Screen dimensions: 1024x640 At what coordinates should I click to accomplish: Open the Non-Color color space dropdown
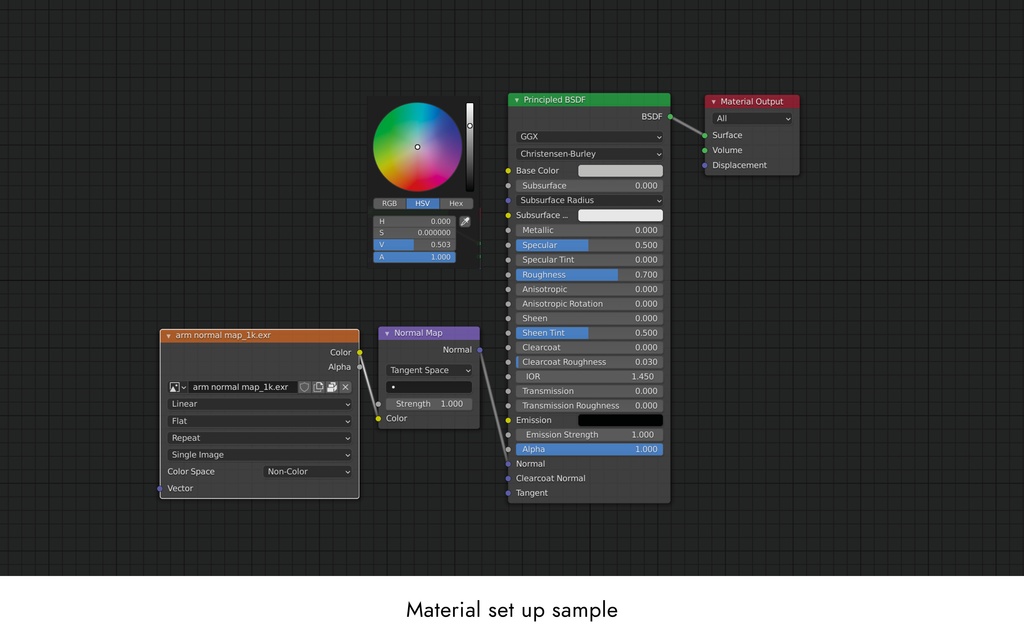point(307,472)
